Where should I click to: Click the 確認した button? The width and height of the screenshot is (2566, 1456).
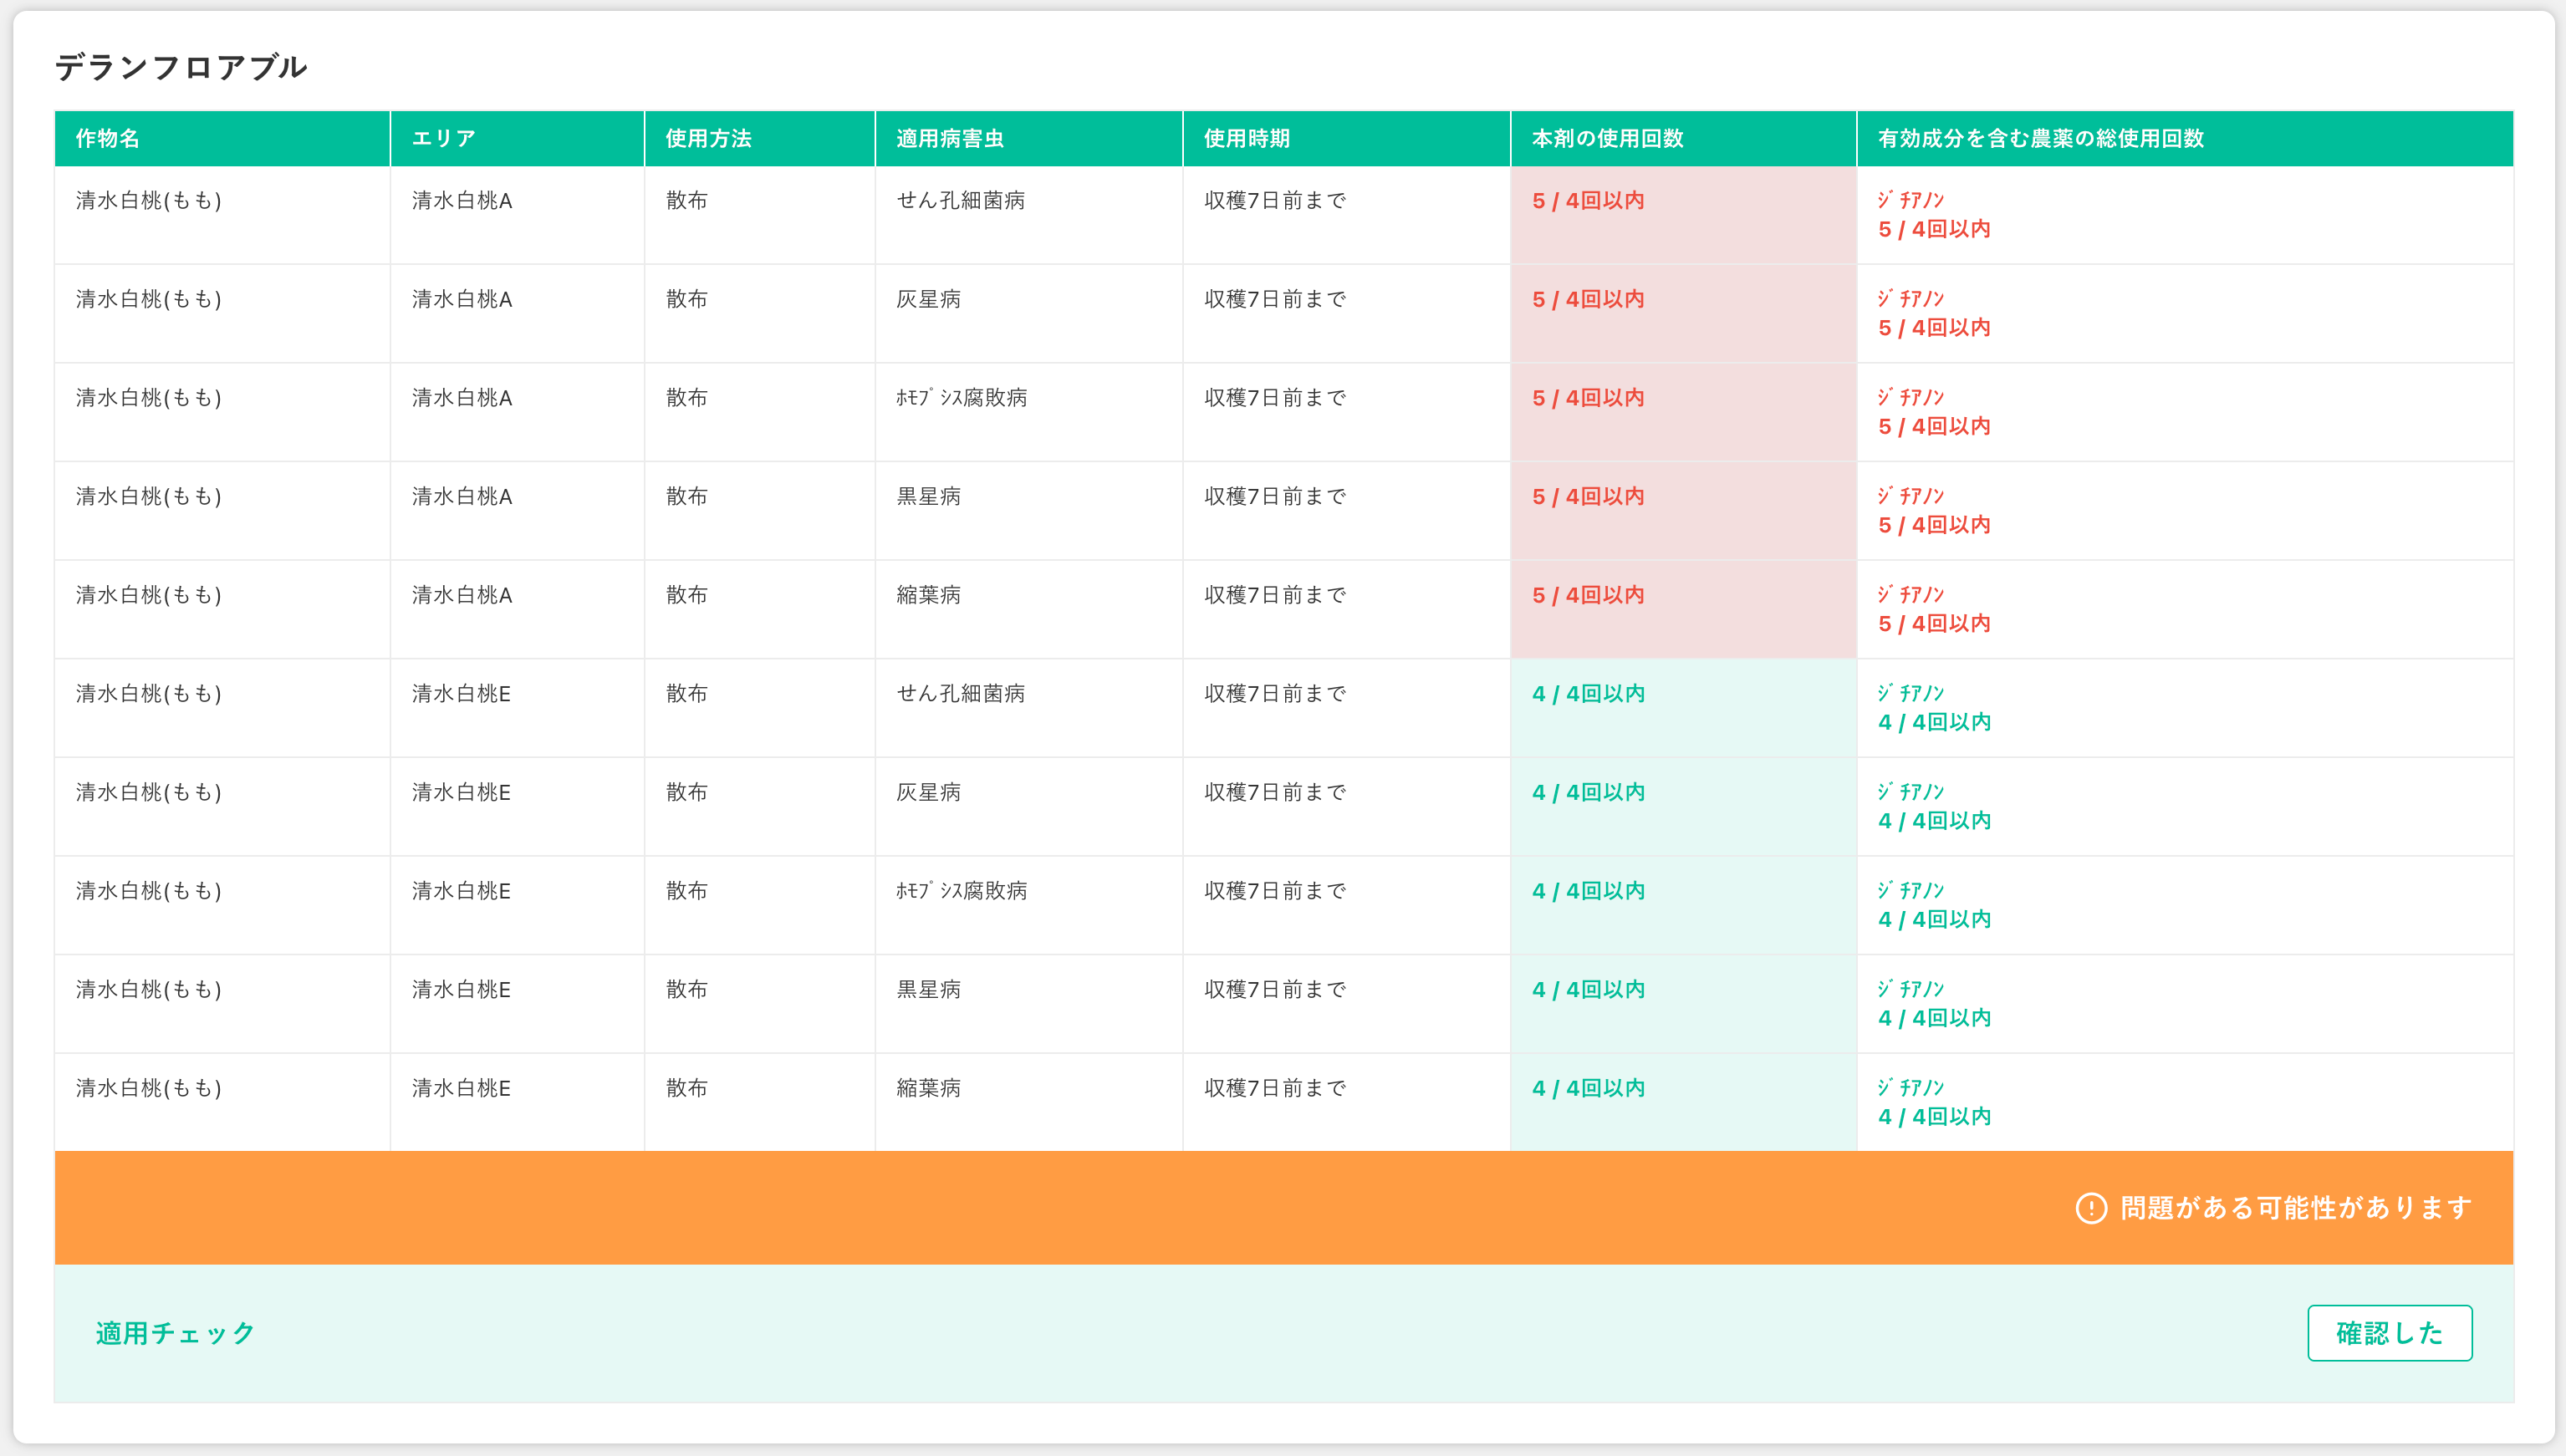pos(2389,1332)
